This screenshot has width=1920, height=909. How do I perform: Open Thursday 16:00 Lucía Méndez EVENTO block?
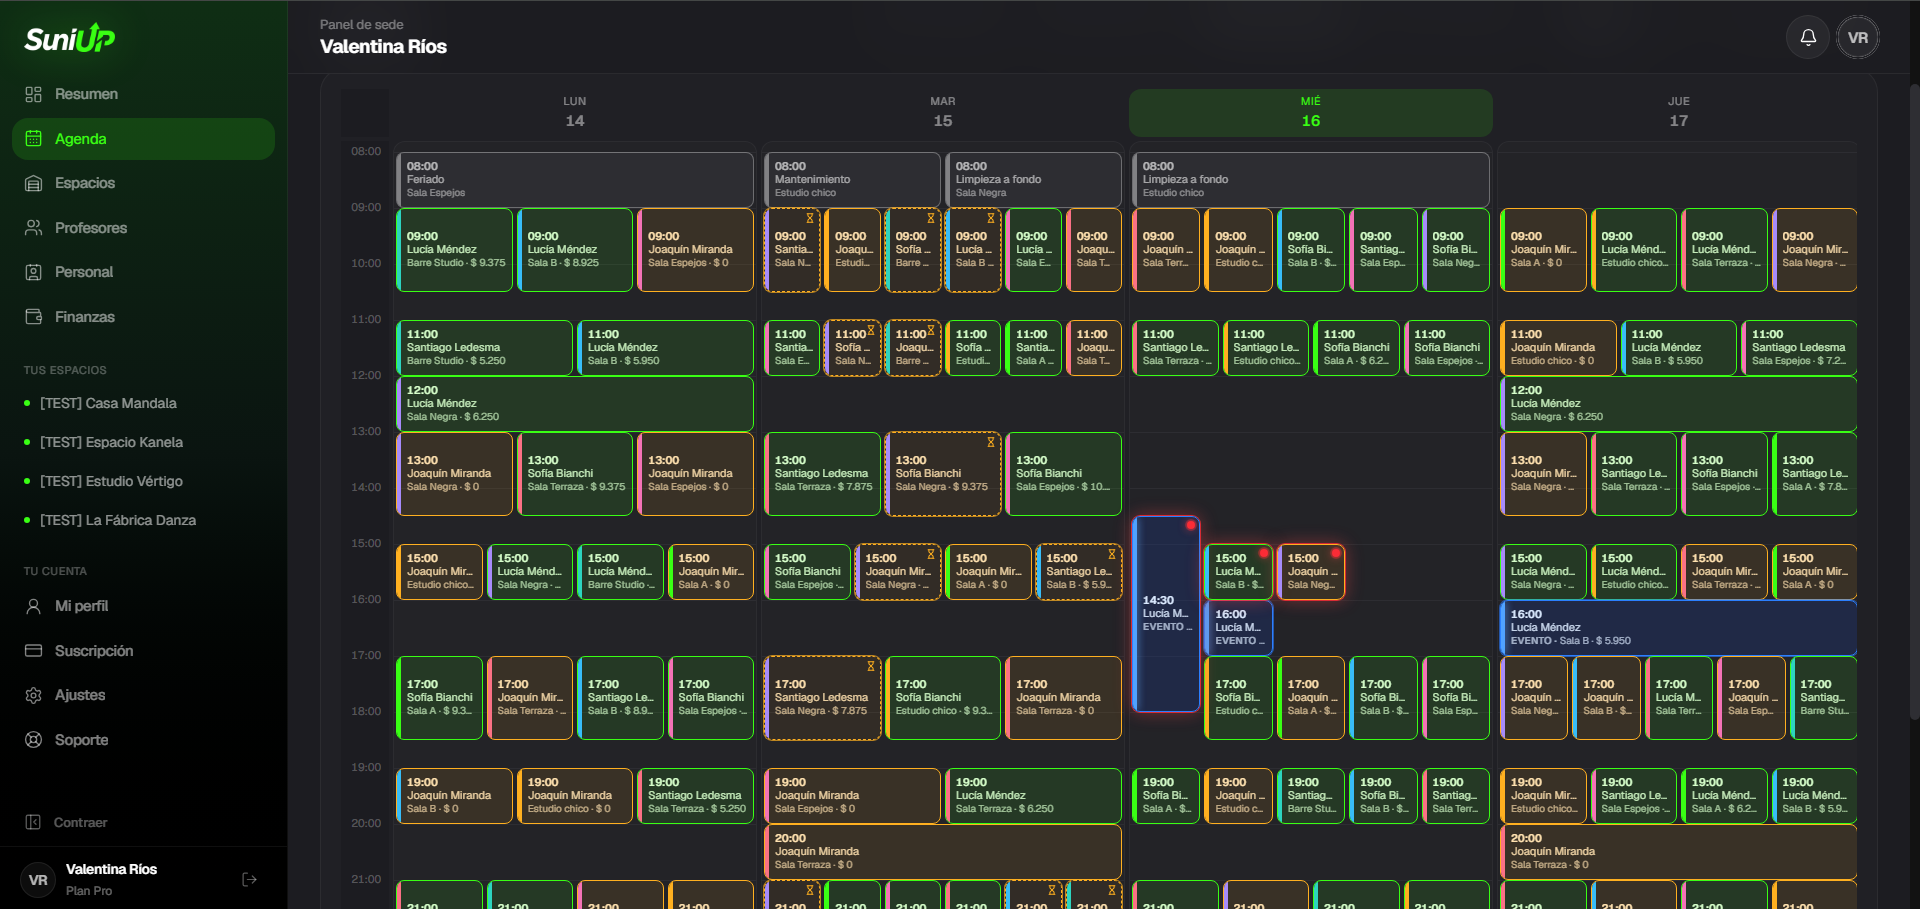1678,628
